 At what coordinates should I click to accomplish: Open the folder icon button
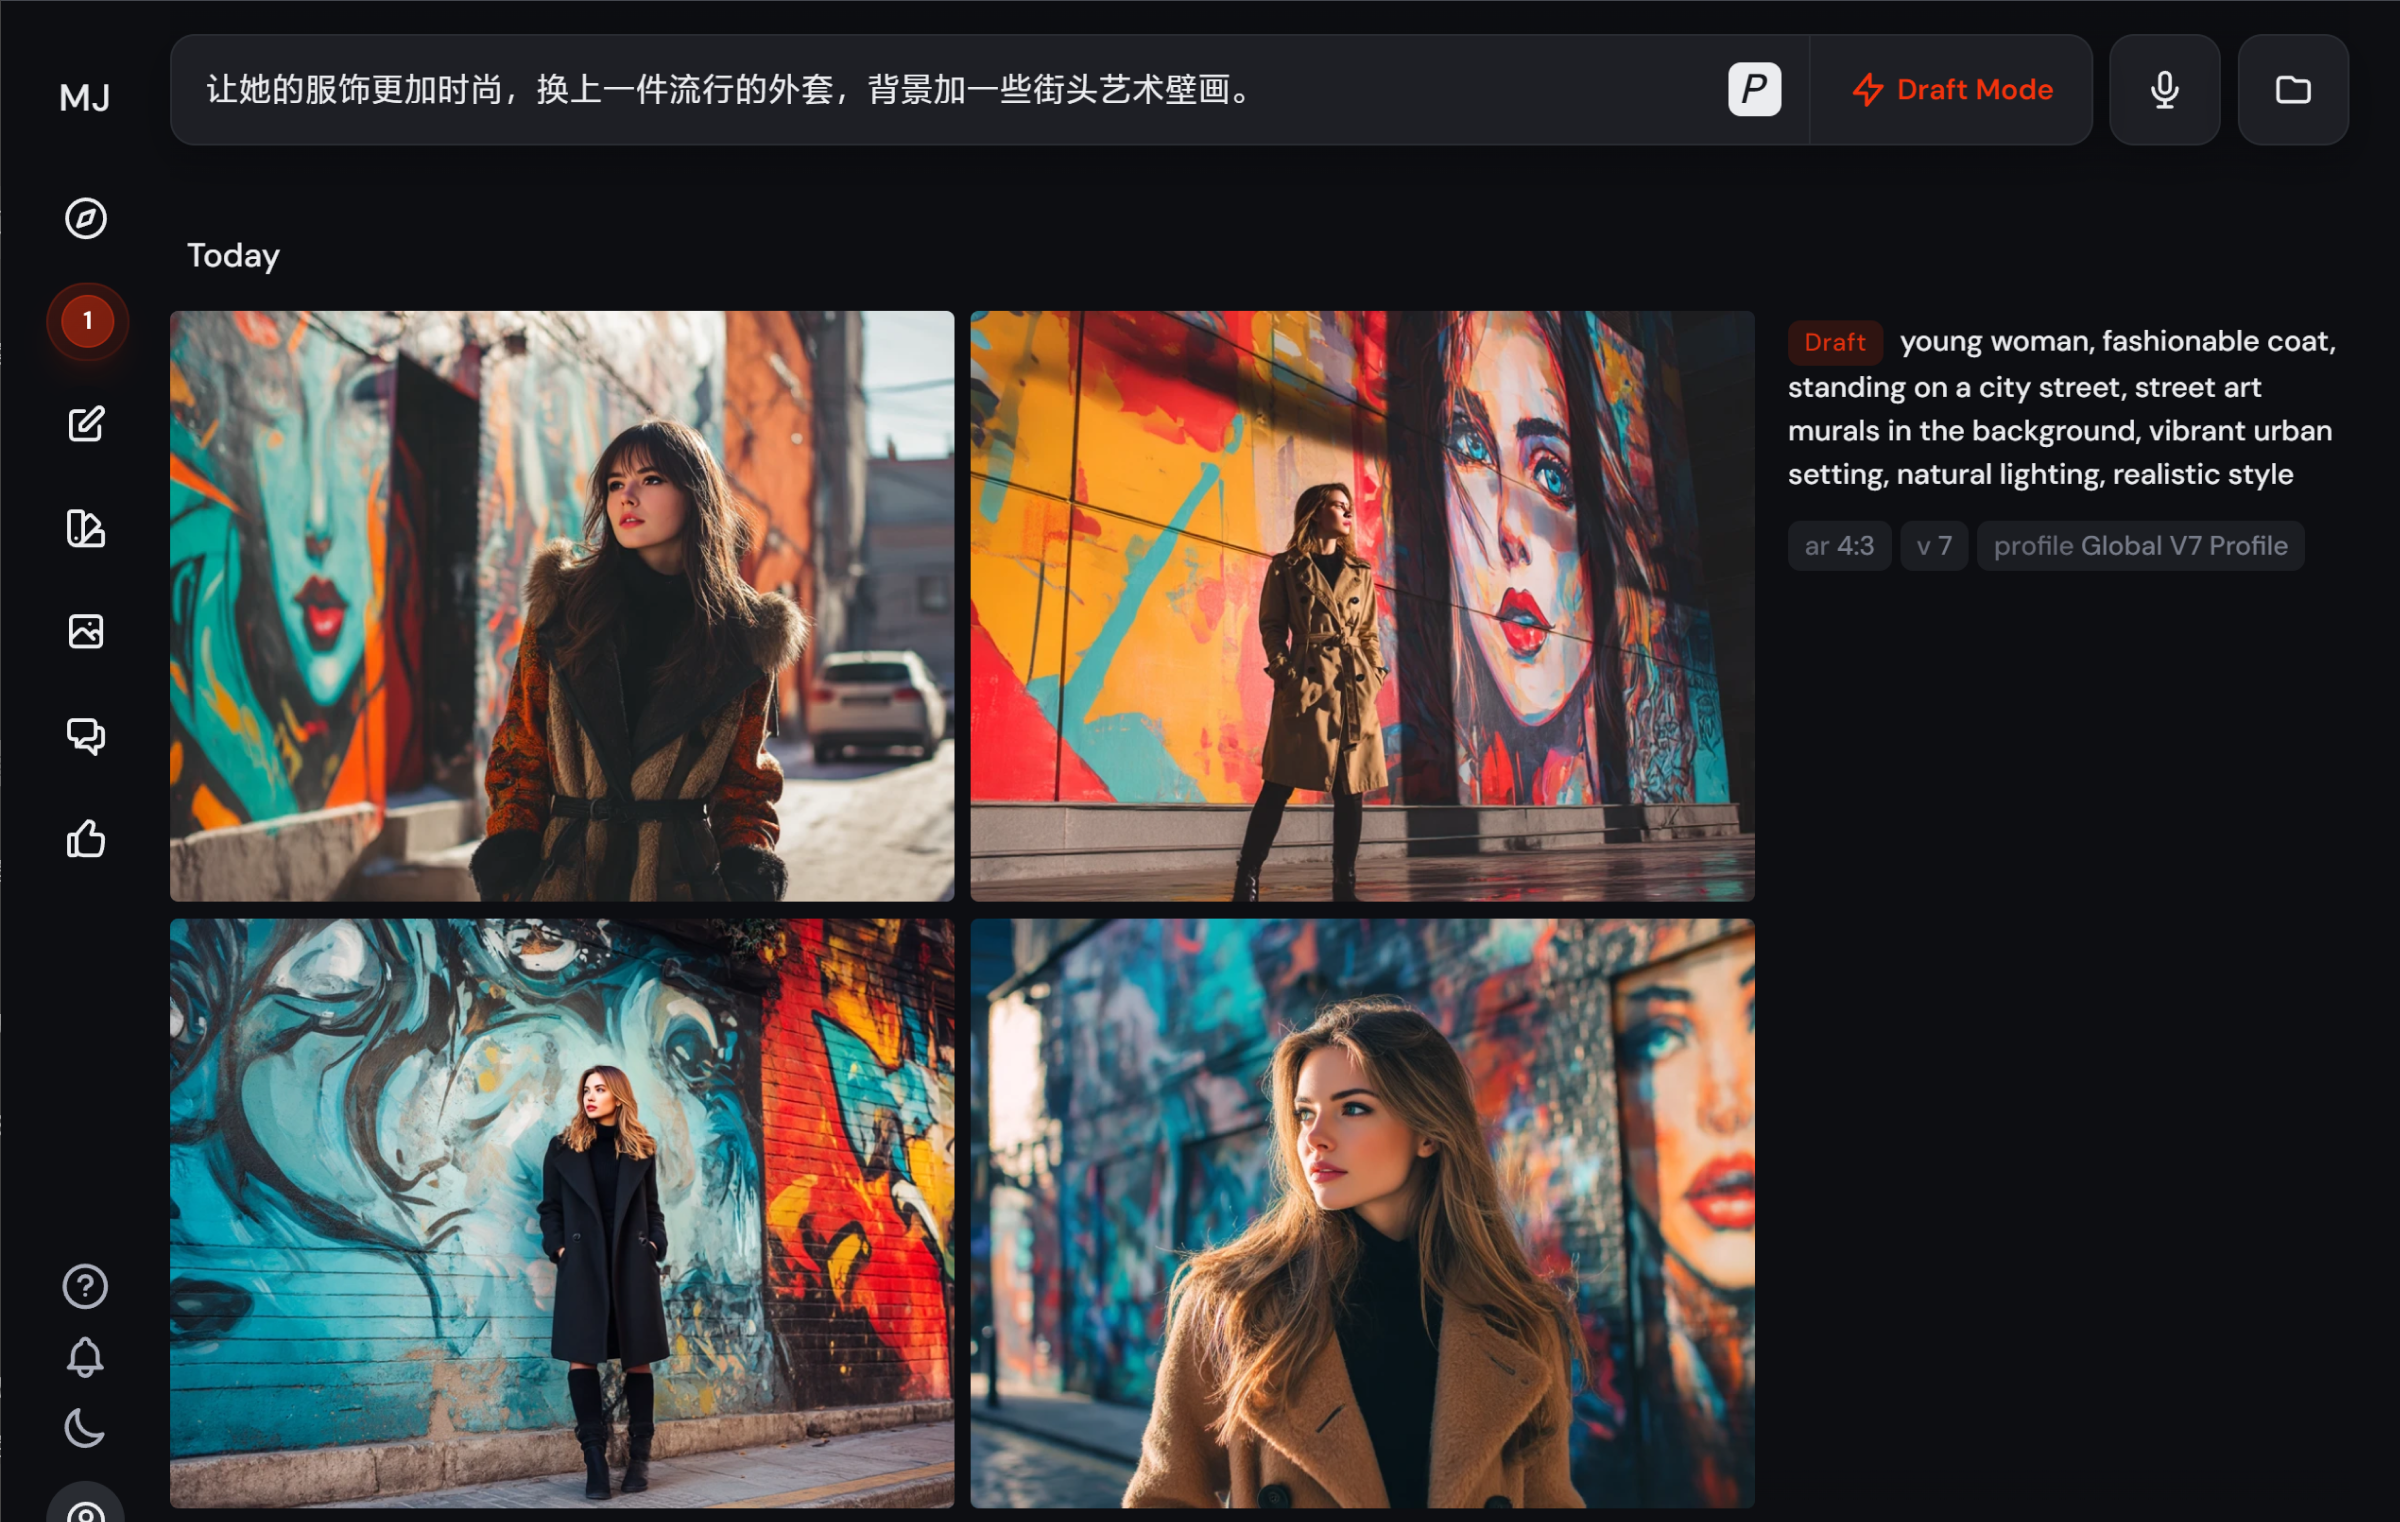[2292, 90]
